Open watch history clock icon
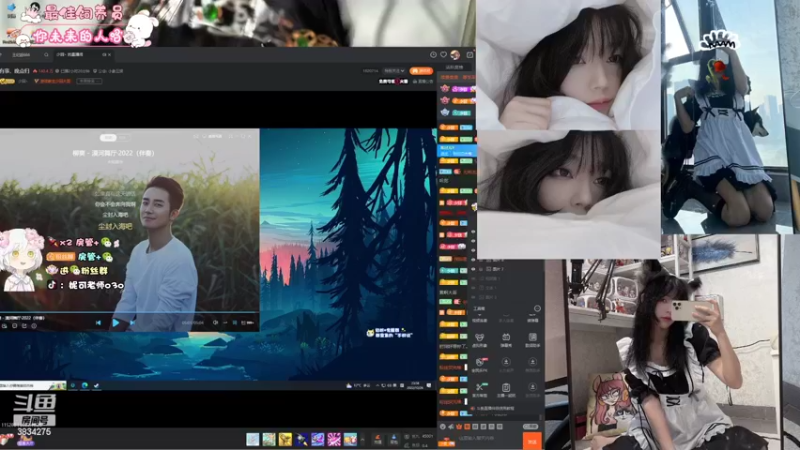This screenshot has height=450, width=800. click(433, 55)
